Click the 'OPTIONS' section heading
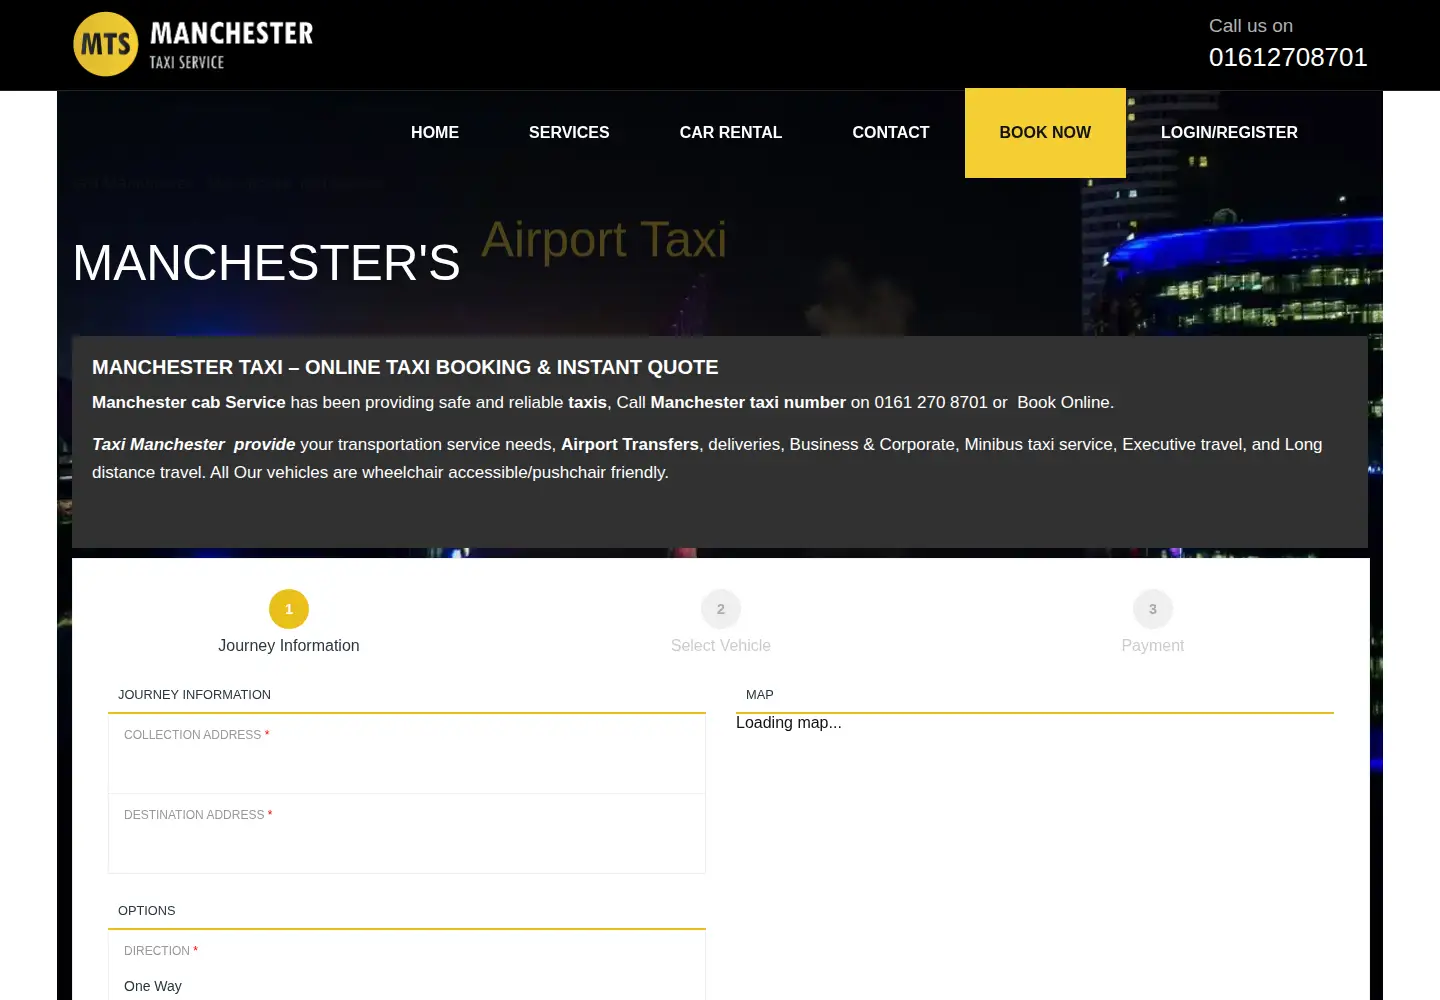The width and height of the screenshot is (1440, 1000). click(147, 911)
